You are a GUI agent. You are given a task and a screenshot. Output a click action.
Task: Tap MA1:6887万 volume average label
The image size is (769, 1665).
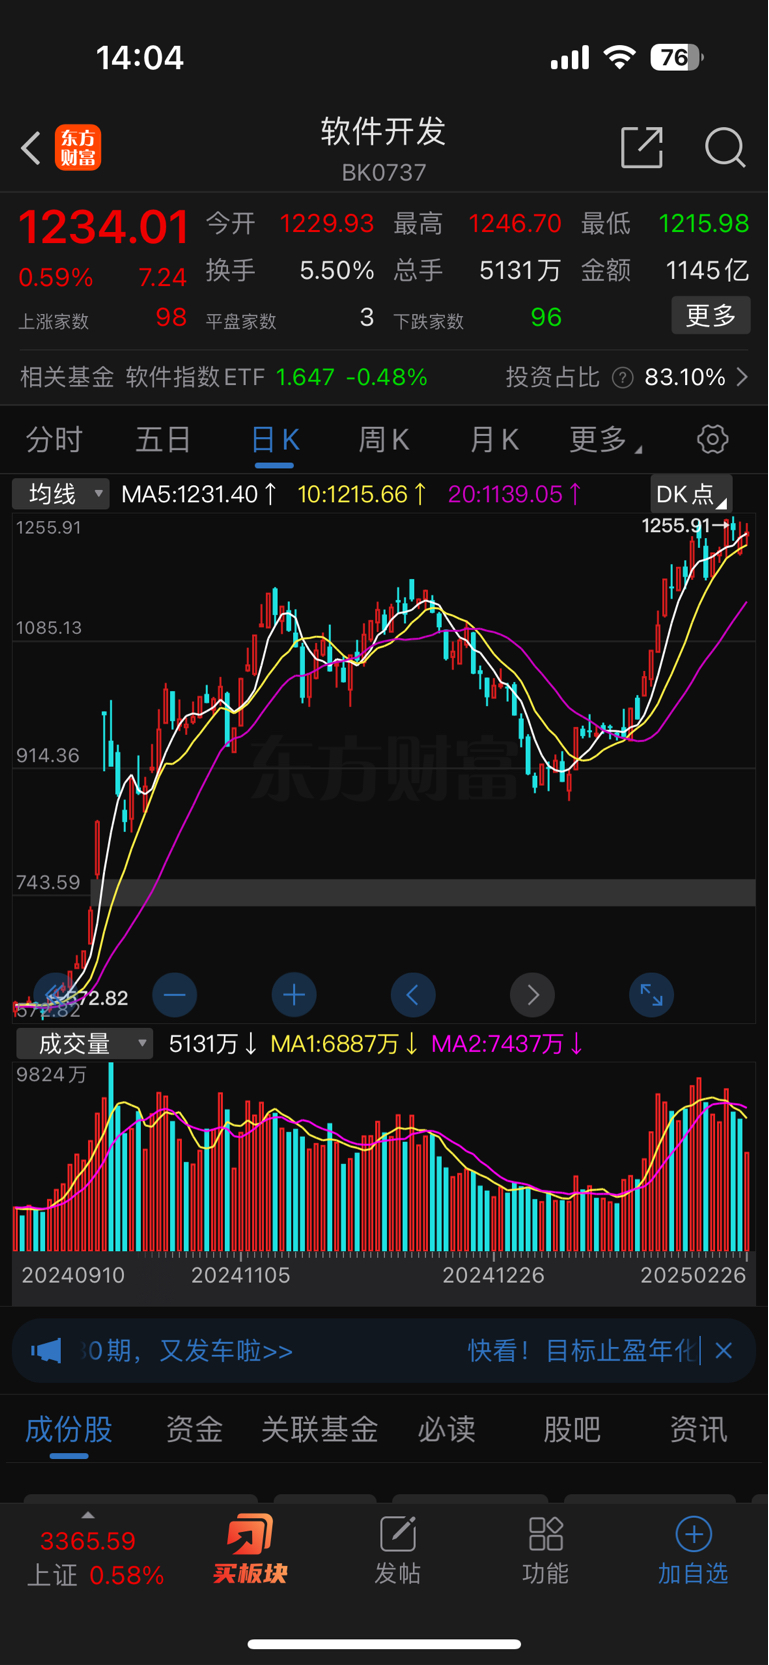pyautogui.click(x=345, y=1044)
